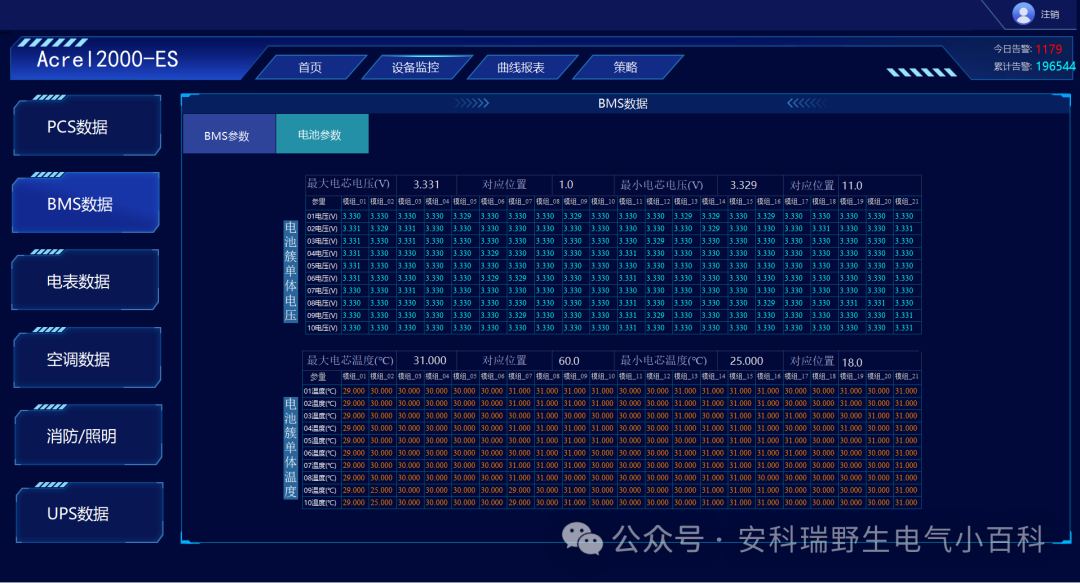Click today's alarm count 1179
The height and width of the screenshot is (583, 1080).
(x=1048, y=49)
